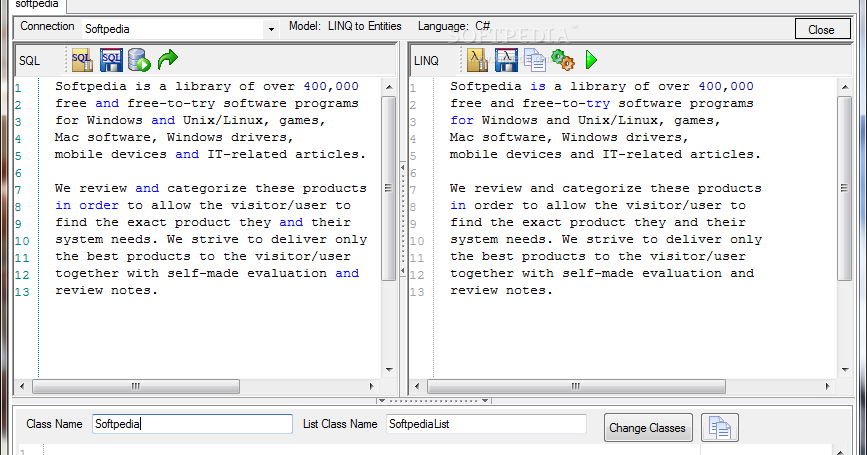Click 'Model: LINQ to Entities' text
This screenshot has width=867, height=455.
(x=345, y=26)
